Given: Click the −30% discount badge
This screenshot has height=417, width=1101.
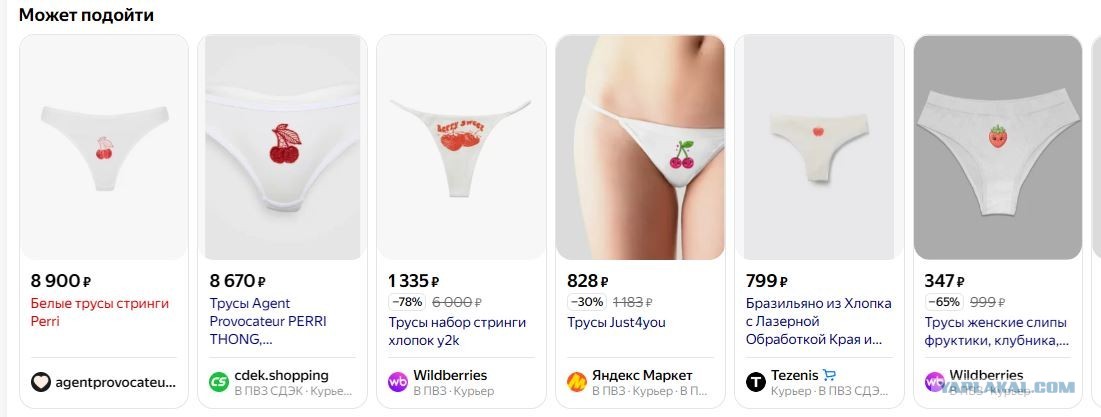Looking at the screenshot, I should (586, 303).
